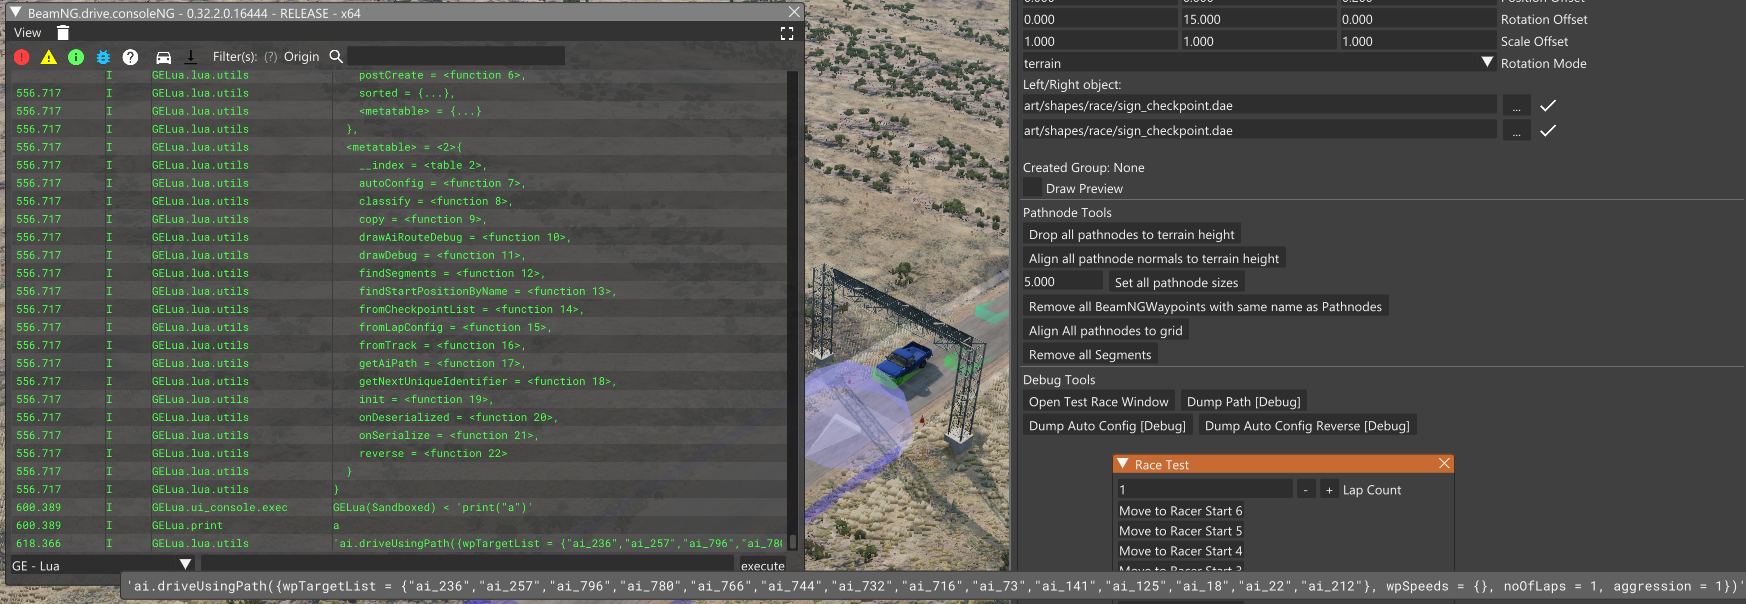Viewport: 1746px width, 604px height.
Task: Select log line 'getNextUniqueIdentifier = <function 18>'
Action: tap(487, 381)
